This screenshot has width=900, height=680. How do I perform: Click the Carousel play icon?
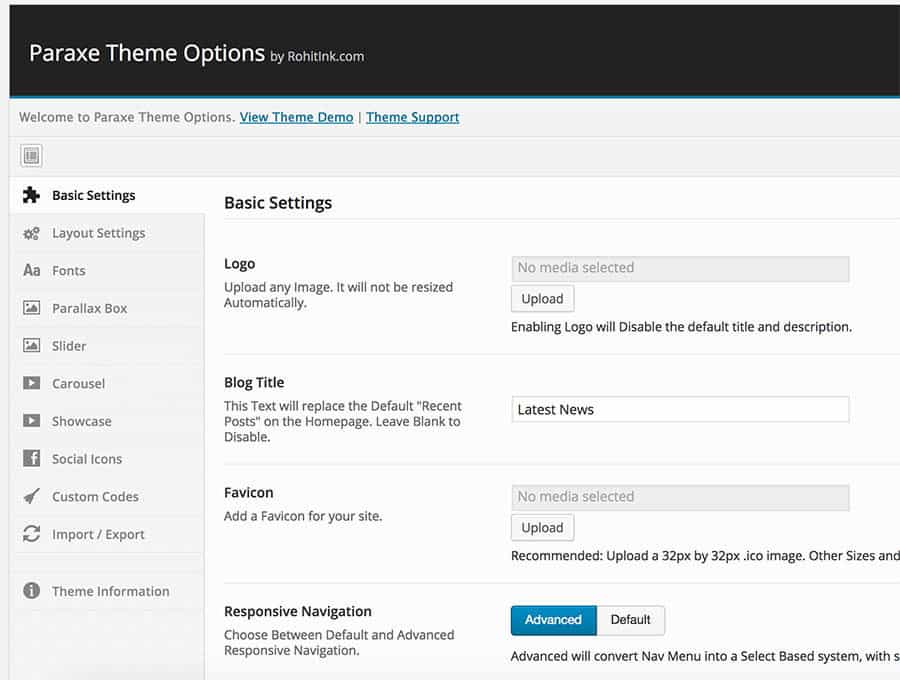pos(32,383)
